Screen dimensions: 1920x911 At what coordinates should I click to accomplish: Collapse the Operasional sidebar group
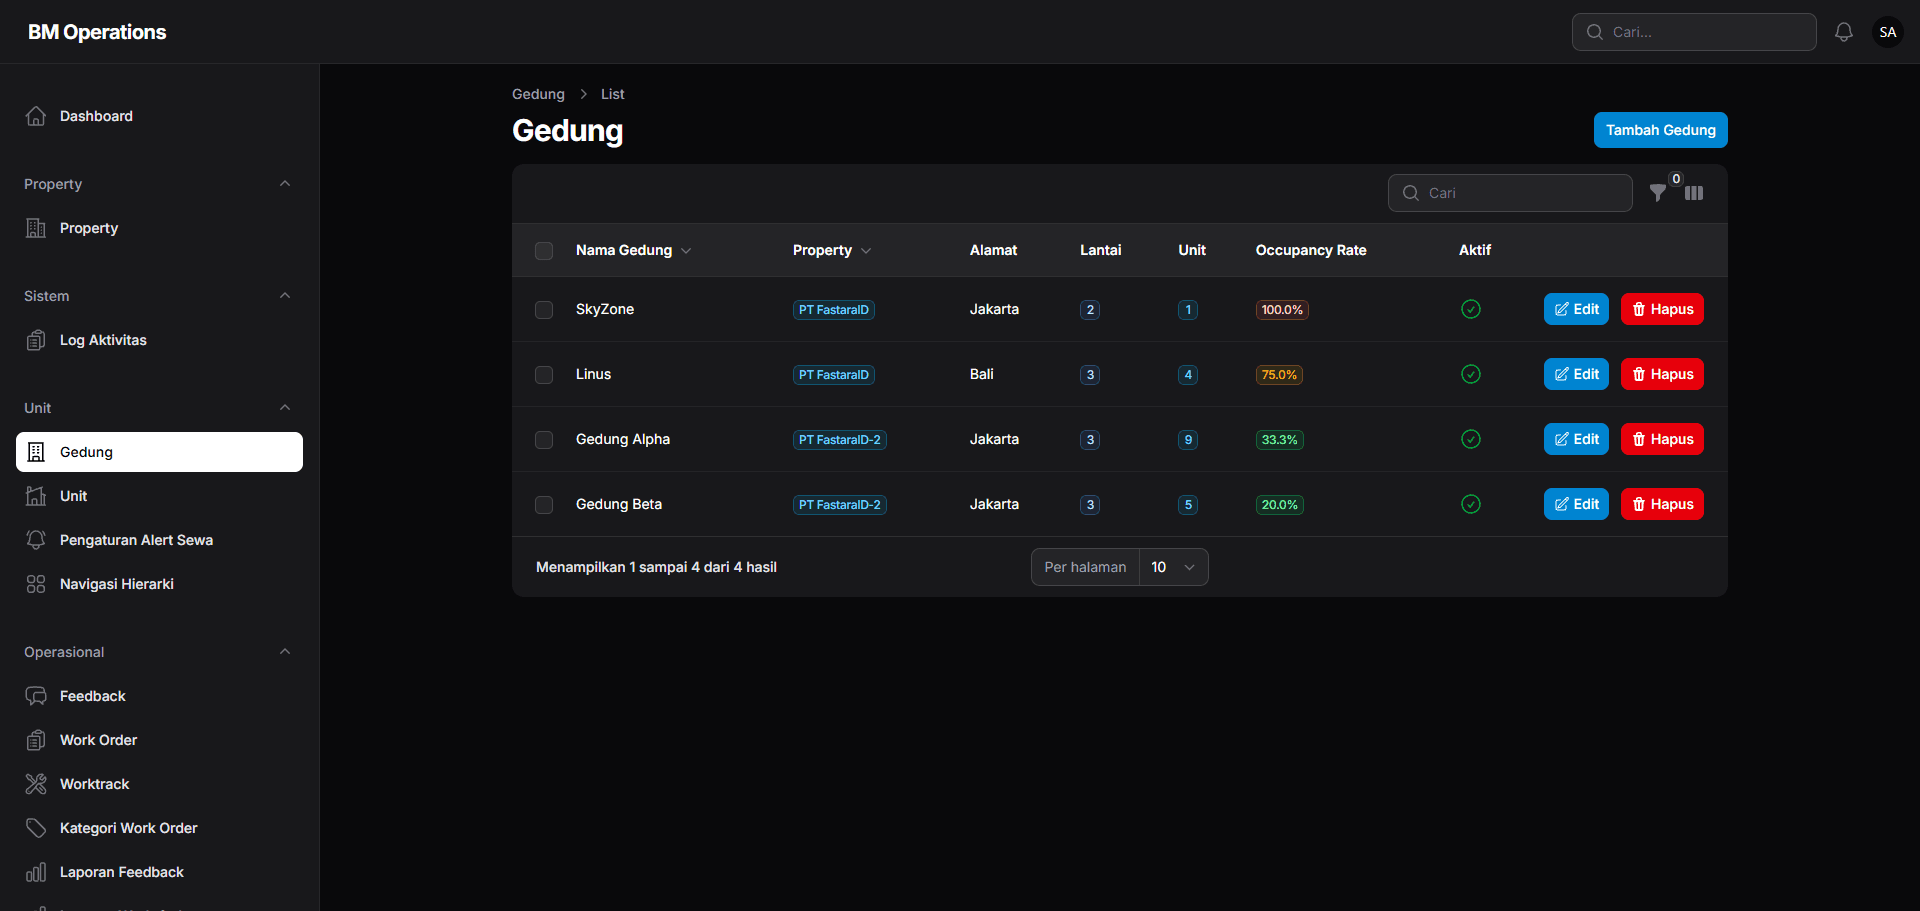(x=285, y=652)
